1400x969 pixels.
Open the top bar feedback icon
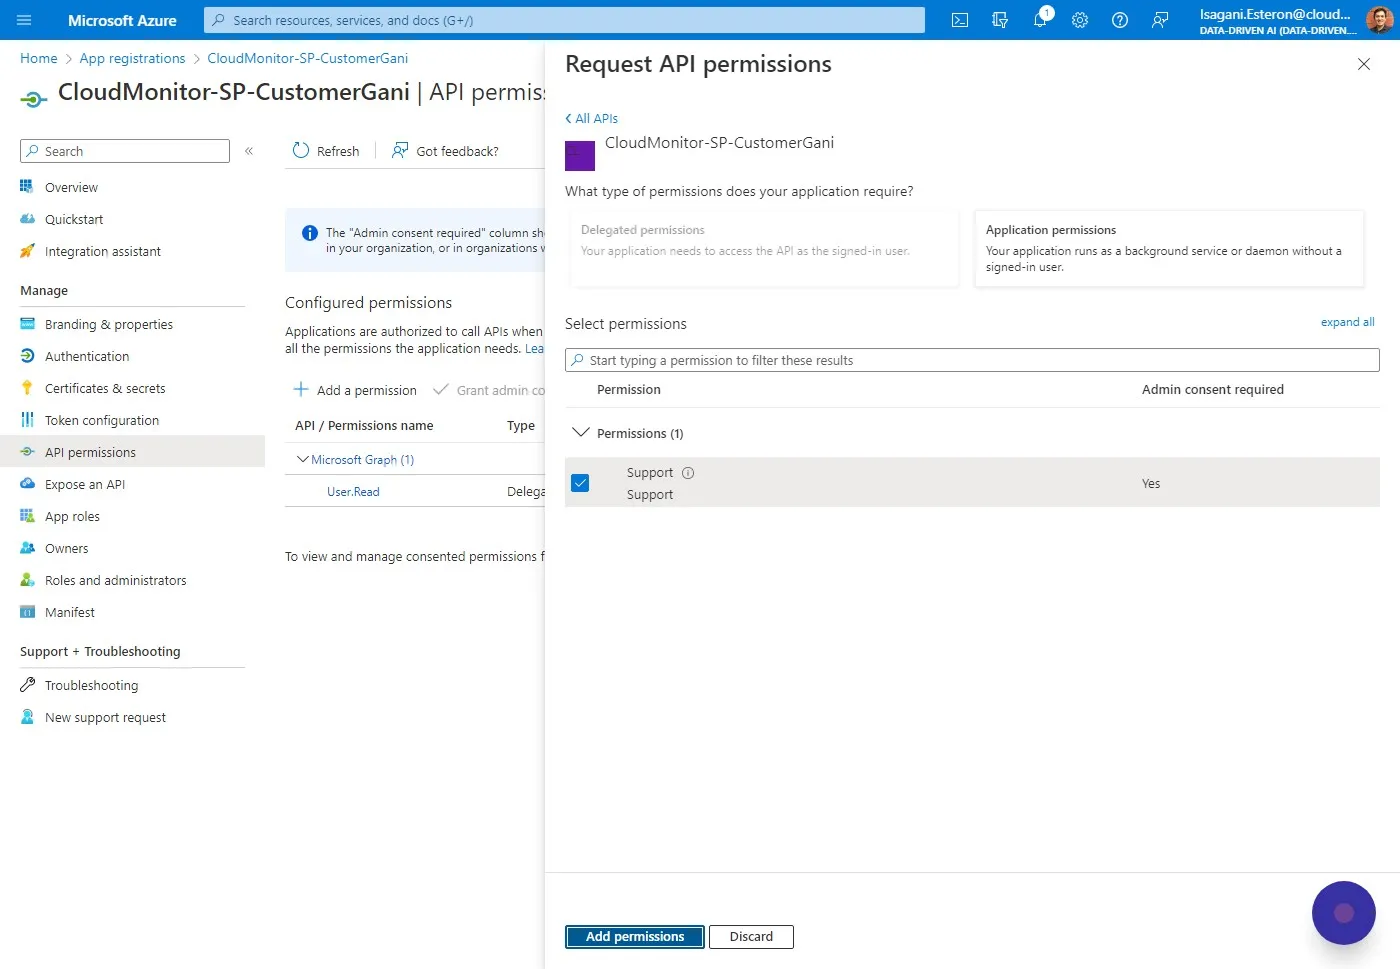1160,20
